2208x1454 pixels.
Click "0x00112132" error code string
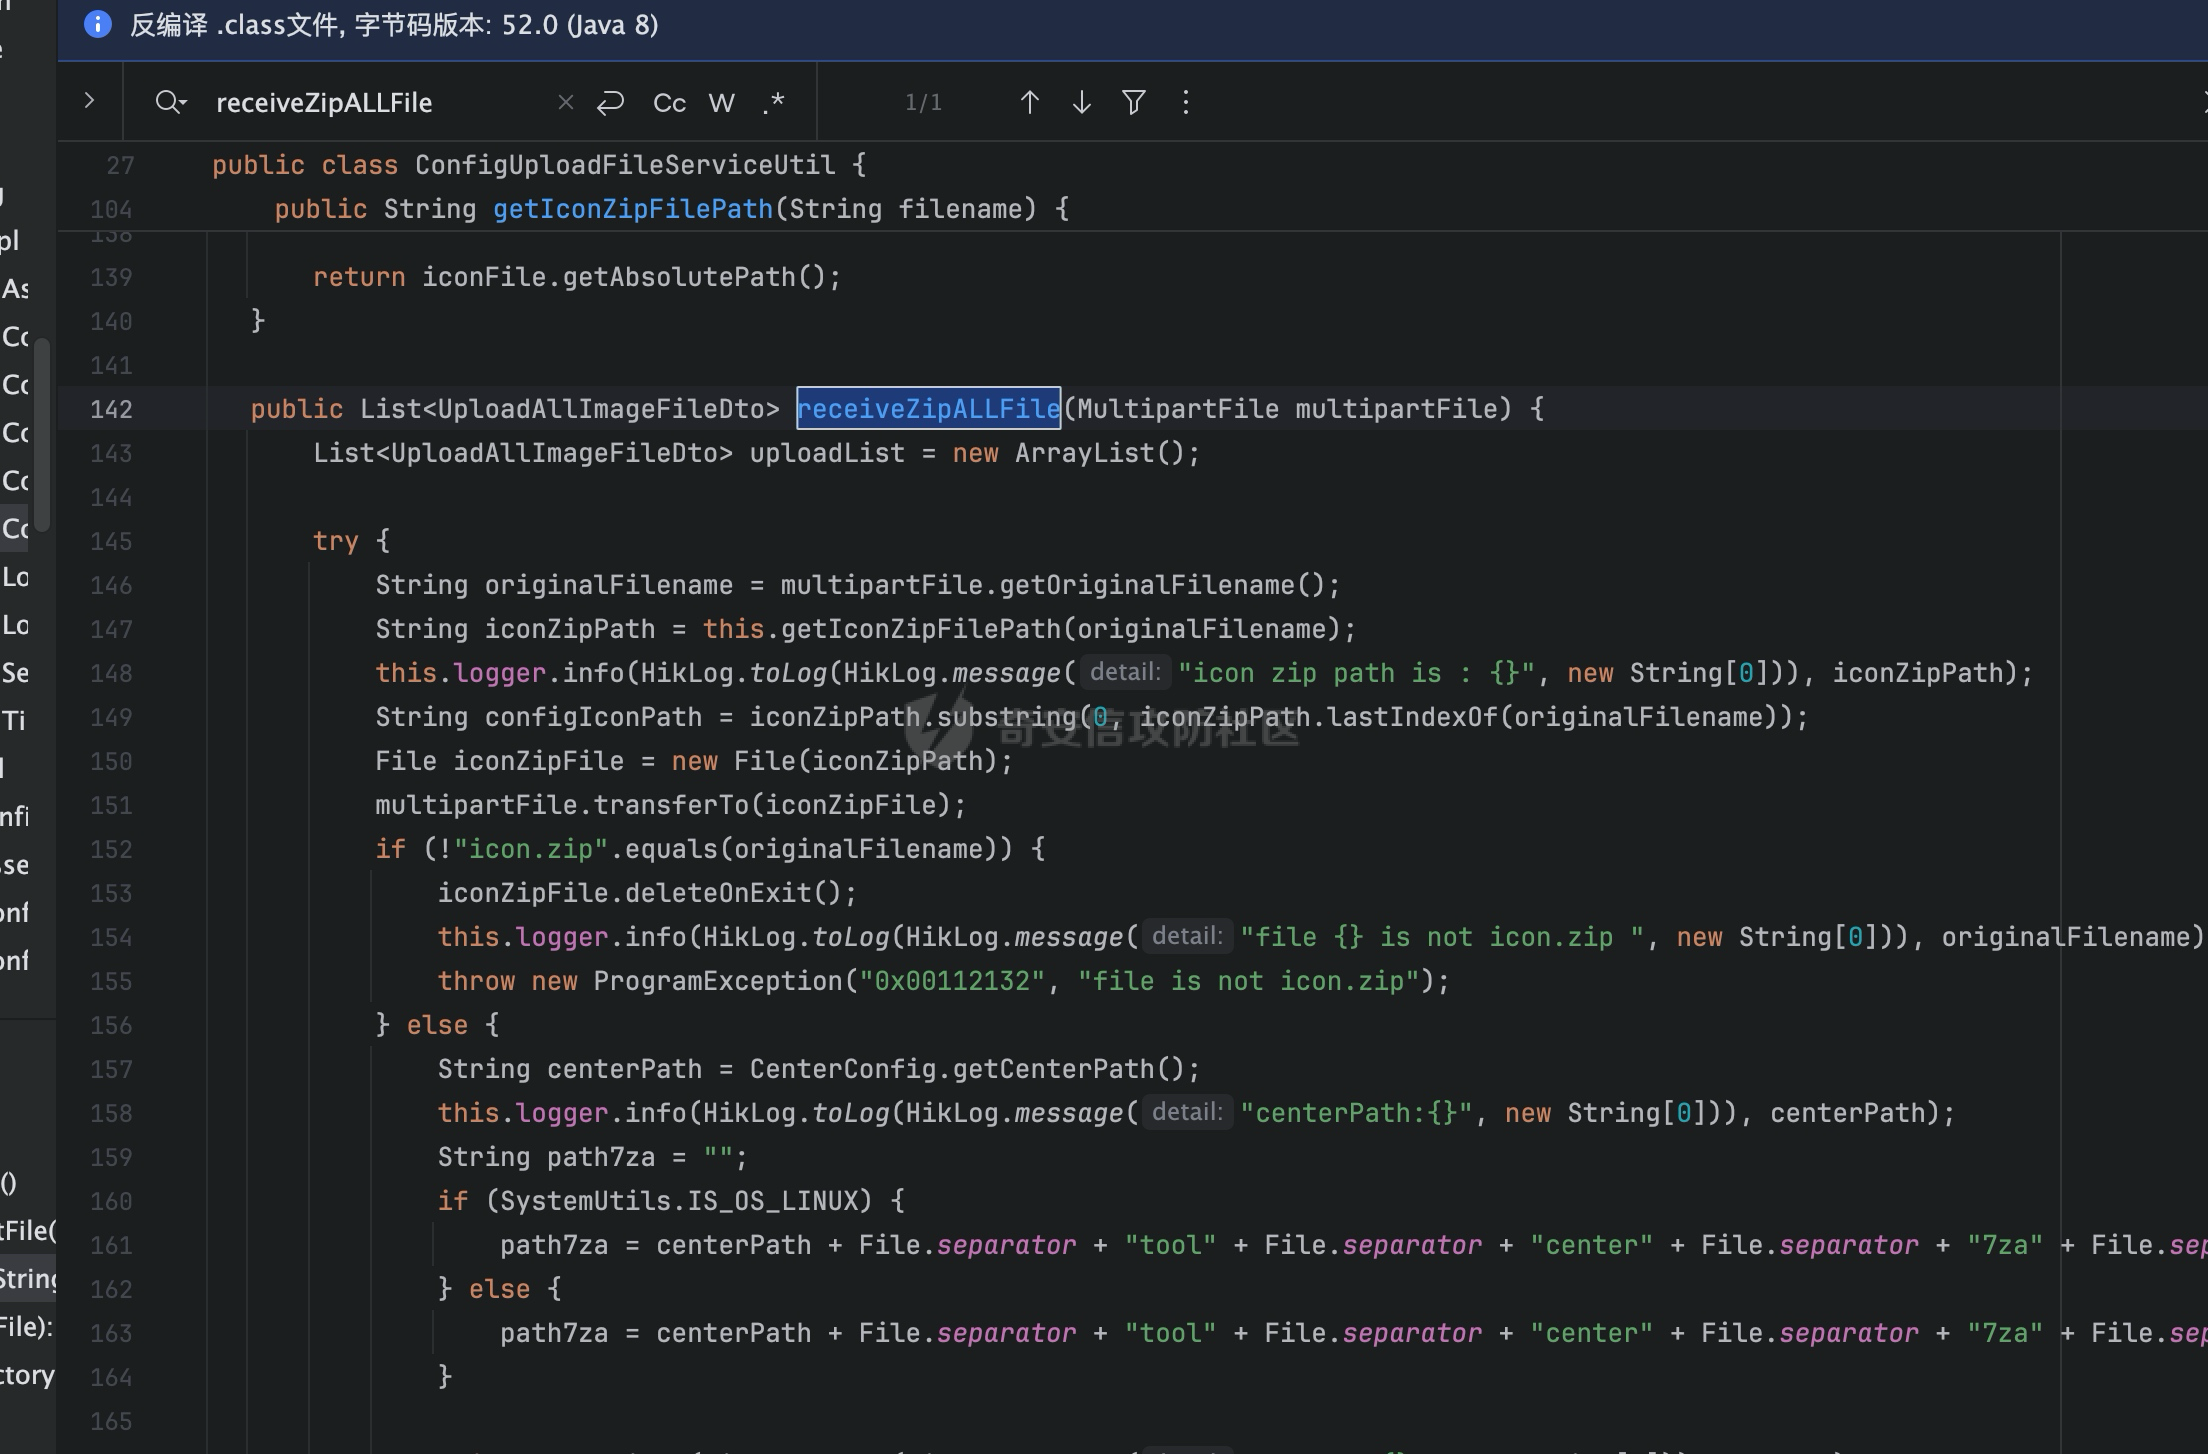pyautogui.click(x=953, y=981)
